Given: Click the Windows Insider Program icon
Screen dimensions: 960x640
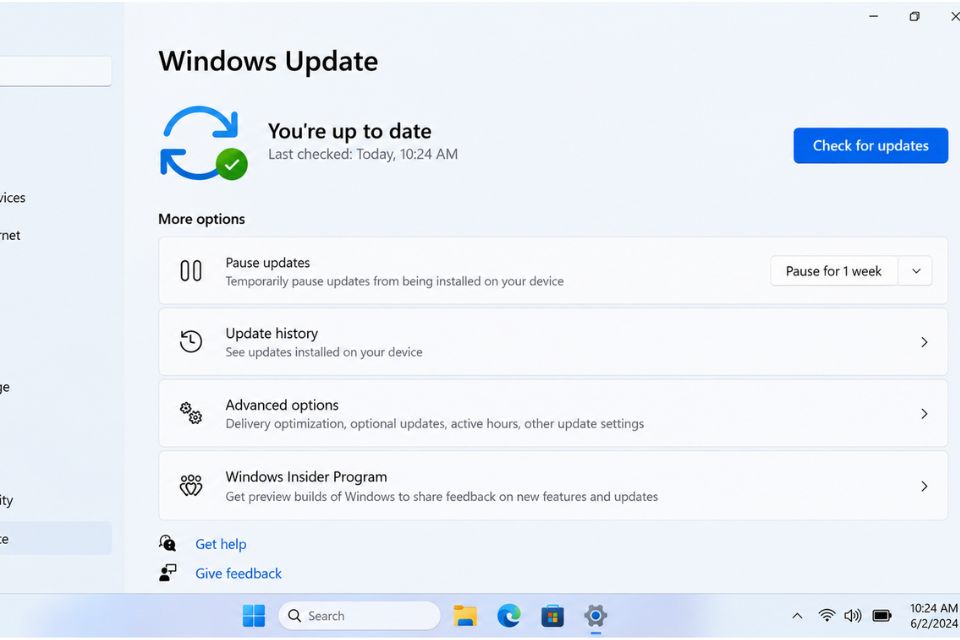Looking at the screenshot, I should (190, 485).
